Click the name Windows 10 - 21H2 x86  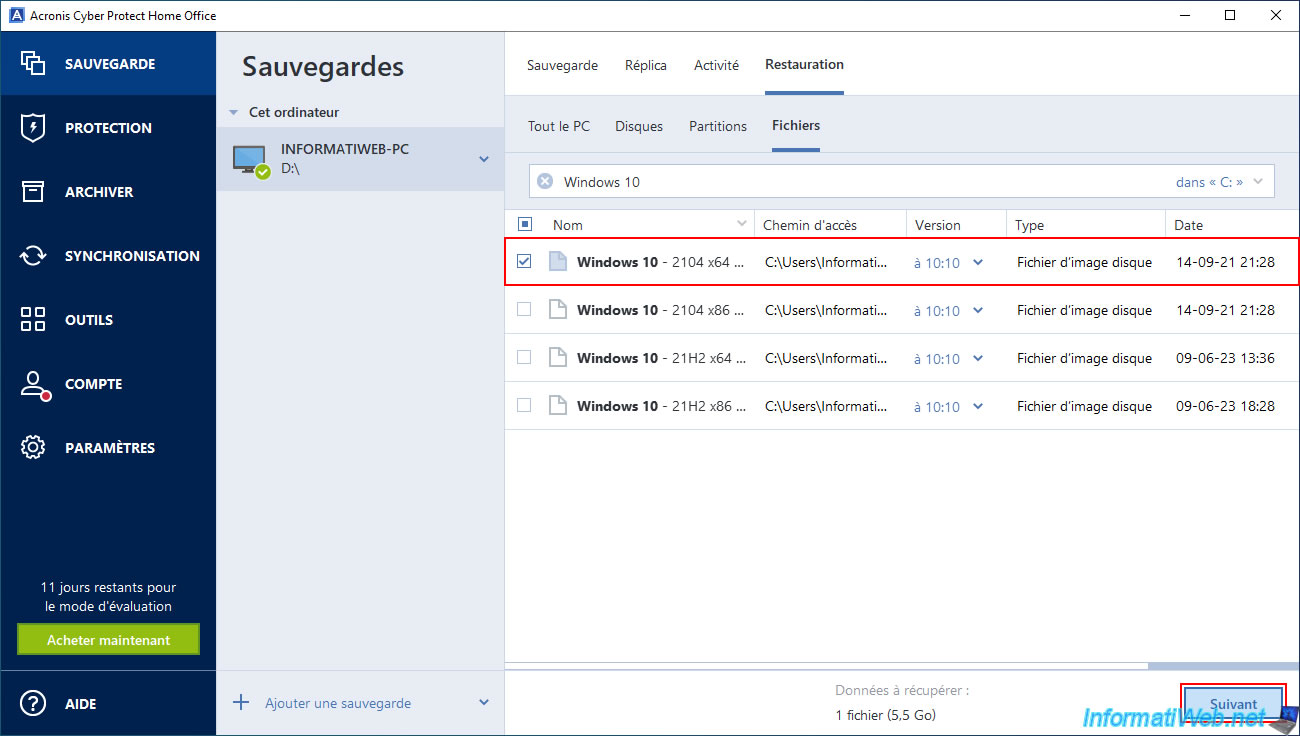[x=660, y=406]
